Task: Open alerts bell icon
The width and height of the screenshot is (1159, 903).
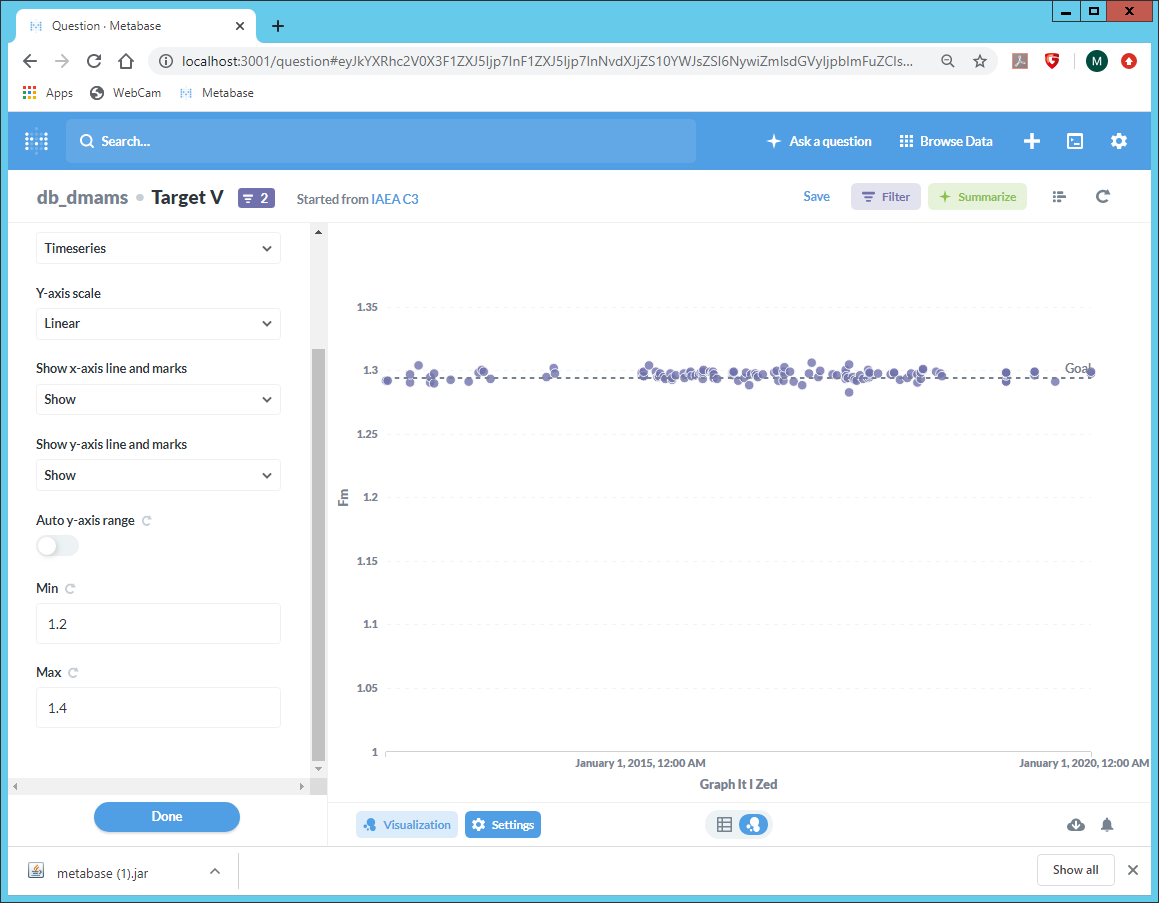Action: pyautogui.click(x=1107, y=825)
